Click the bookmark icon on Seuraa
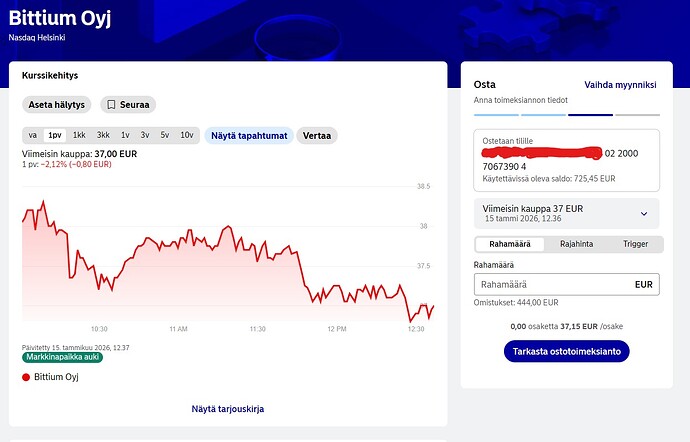690x442 pixels. tap(112, 105)
